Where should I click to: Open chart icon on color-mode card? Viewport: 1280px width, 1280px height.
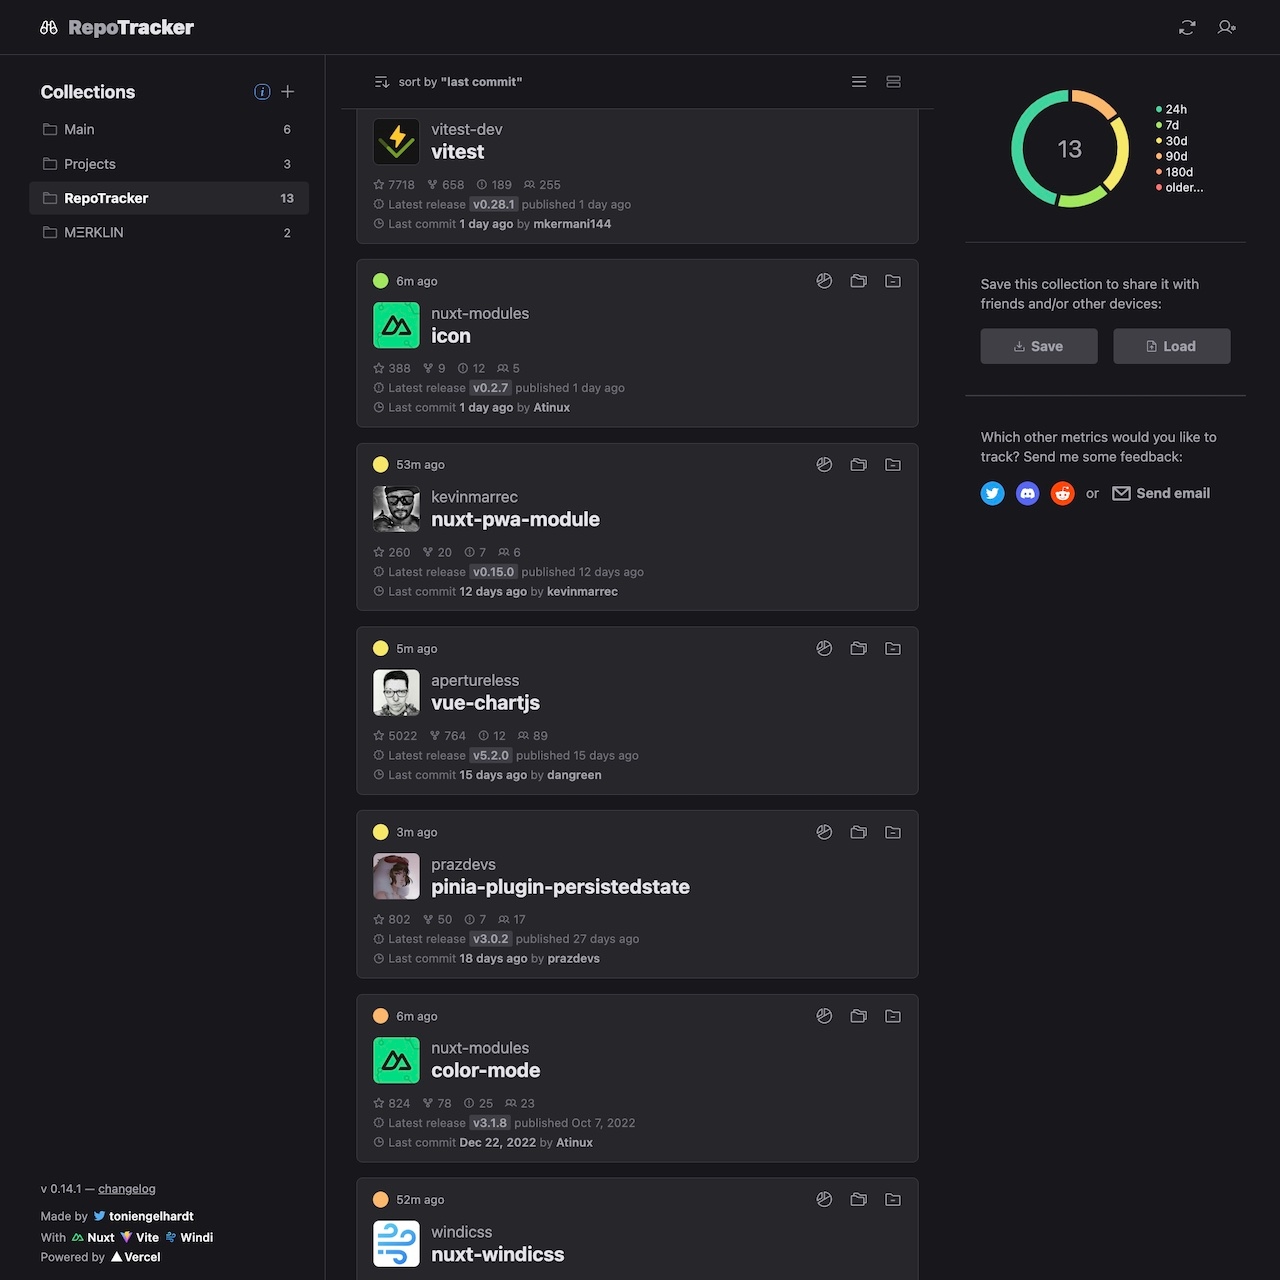824,1016
